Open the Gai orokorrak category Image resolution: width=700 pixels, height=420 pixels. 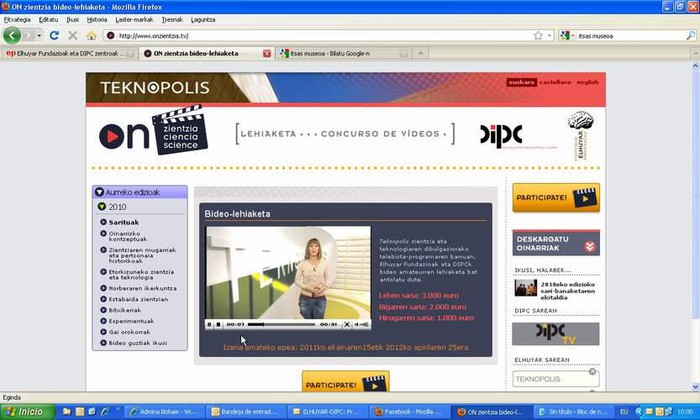129,332
